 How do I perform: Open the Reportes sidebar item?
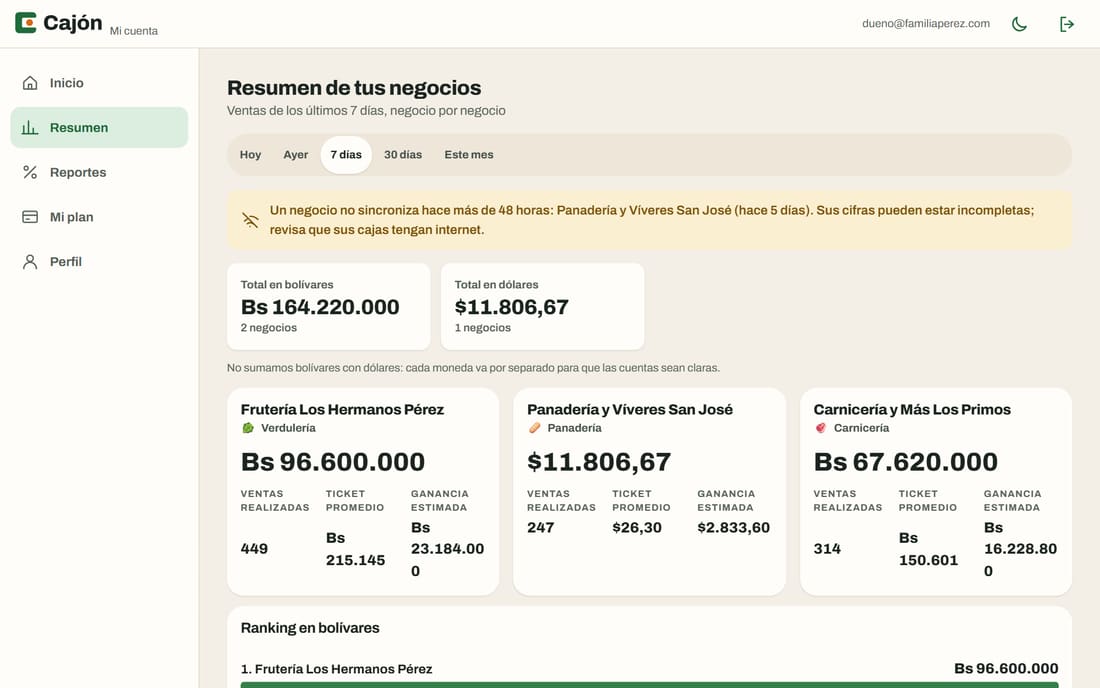tap(99, 172)
